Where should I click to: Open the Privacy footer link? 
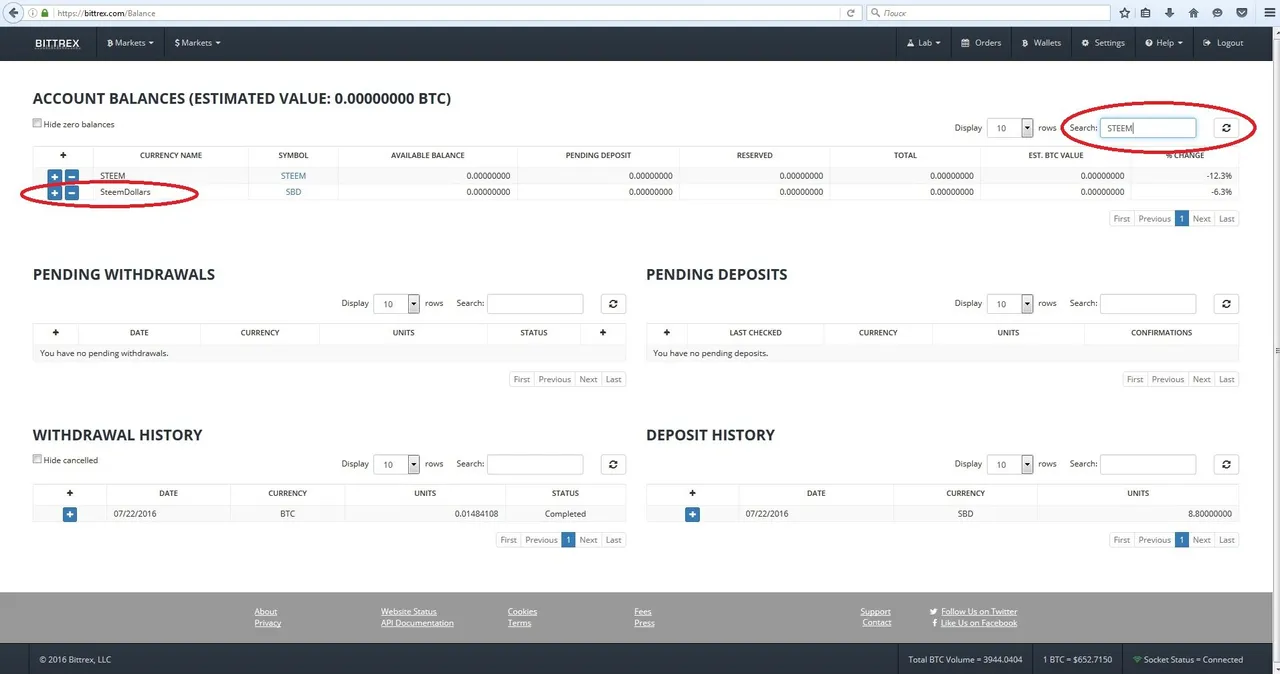[x=268, y=623]
